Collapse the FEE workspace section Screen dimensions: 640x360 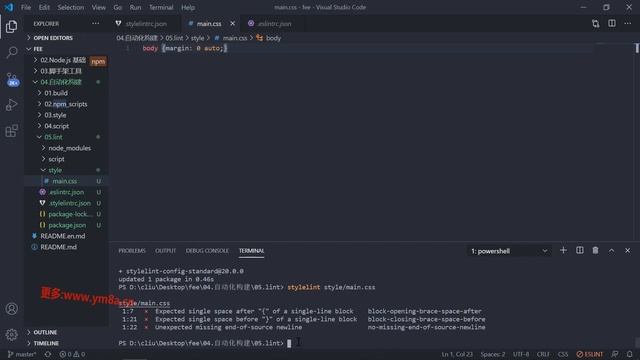coord(38,49)
